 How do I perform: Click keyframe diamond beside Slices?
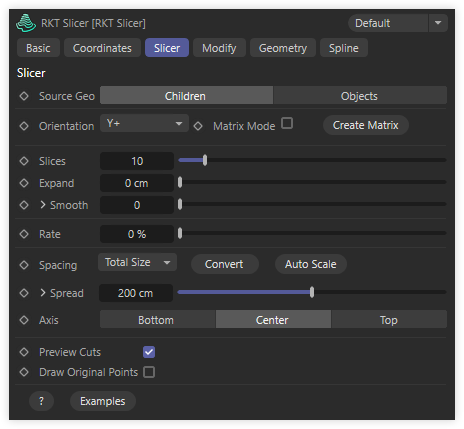24,161
